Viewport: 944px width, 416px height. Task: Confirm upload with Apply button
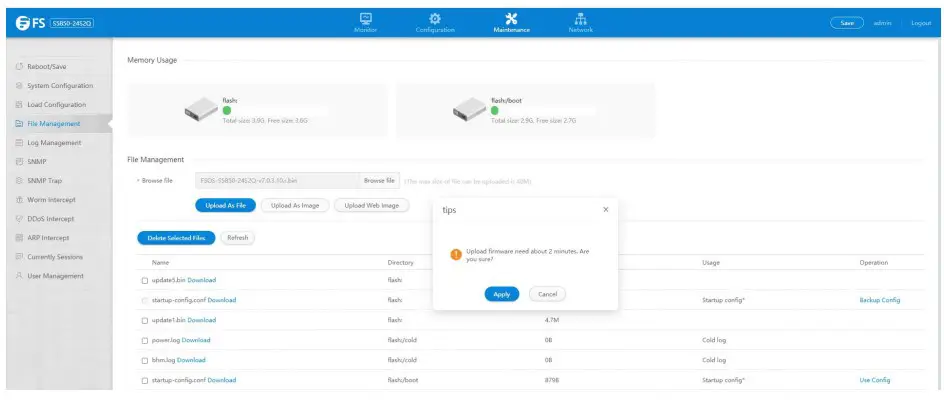click(502, 294)
